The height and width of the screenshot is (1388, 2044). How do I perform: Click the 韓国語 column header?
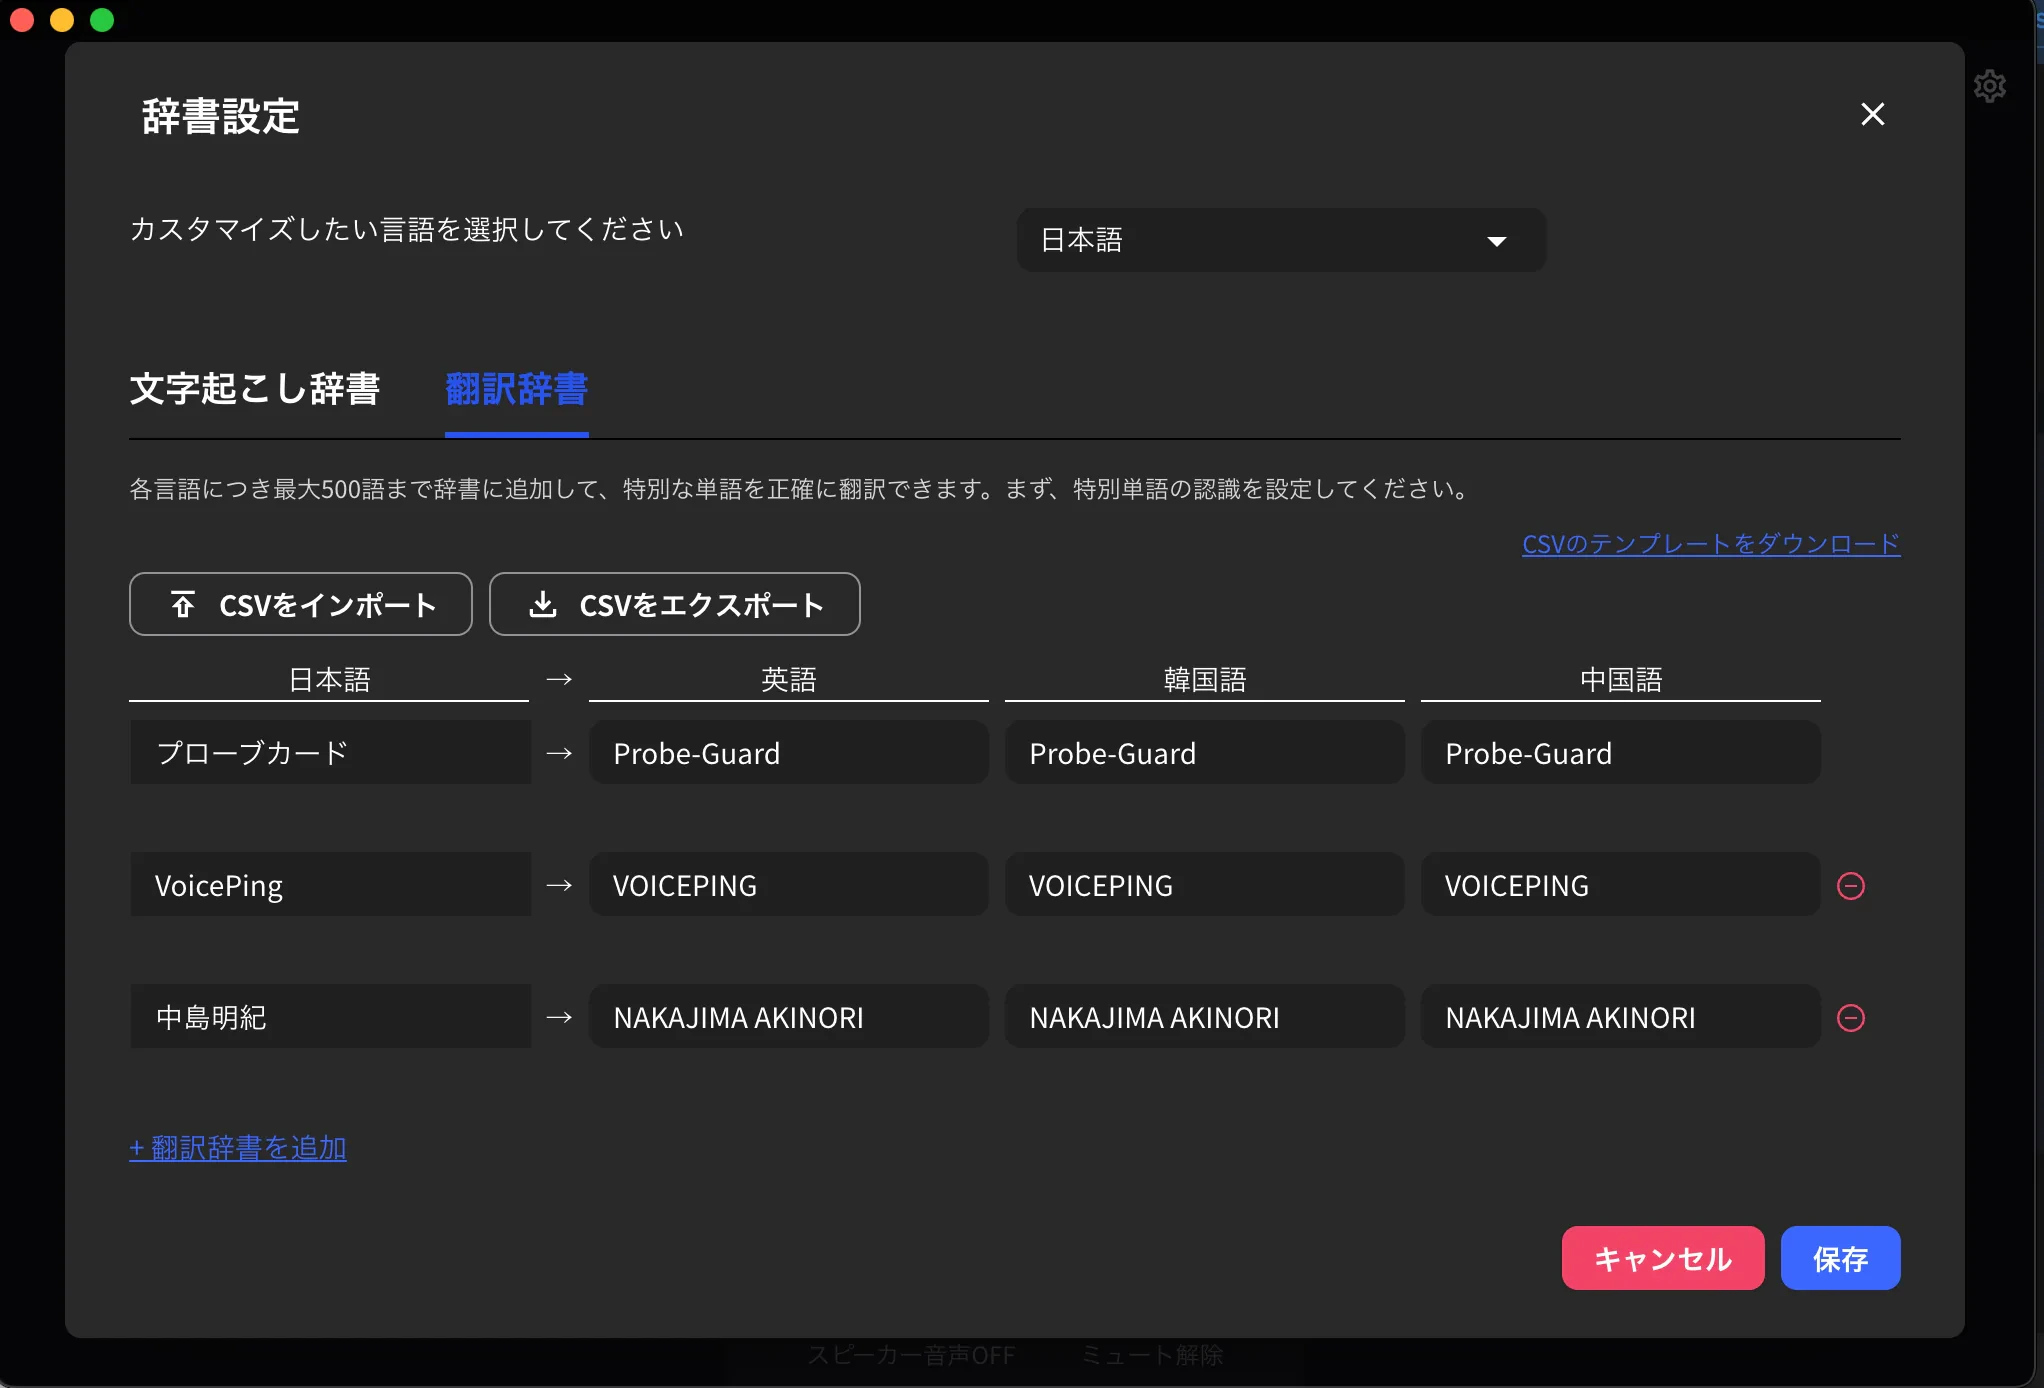(x=1205, y=680)
